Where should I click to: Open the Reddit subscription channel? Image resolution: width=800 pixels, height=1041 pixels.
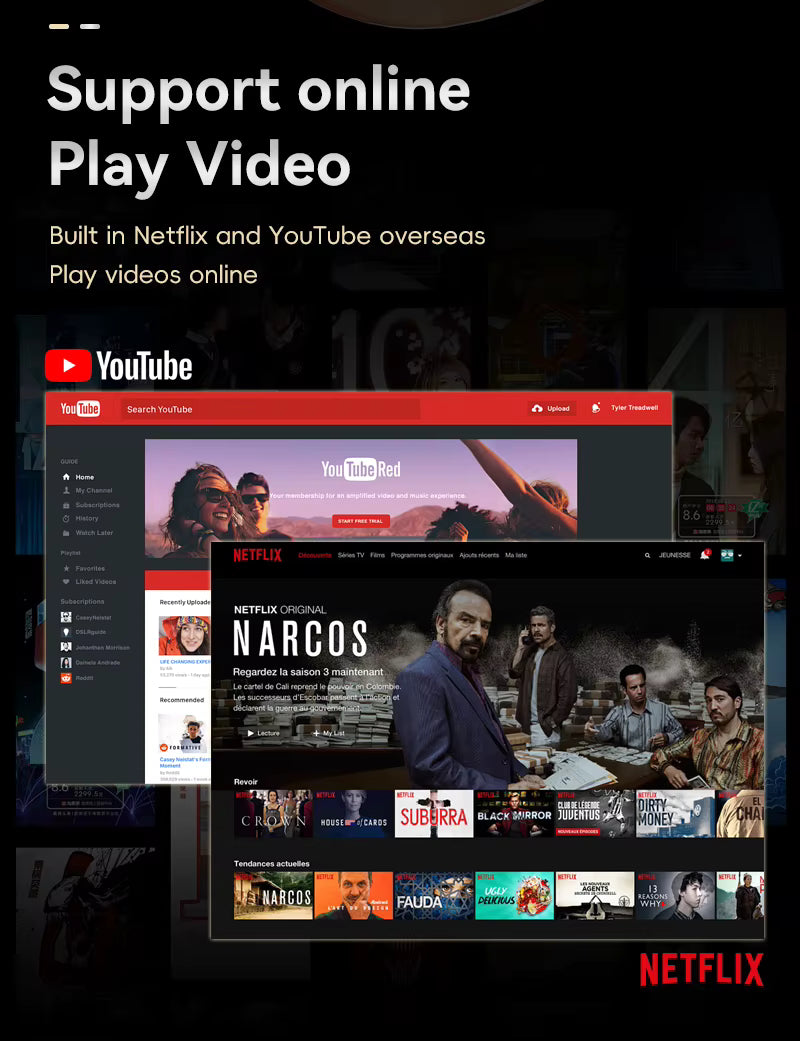[x=83, y=677]
